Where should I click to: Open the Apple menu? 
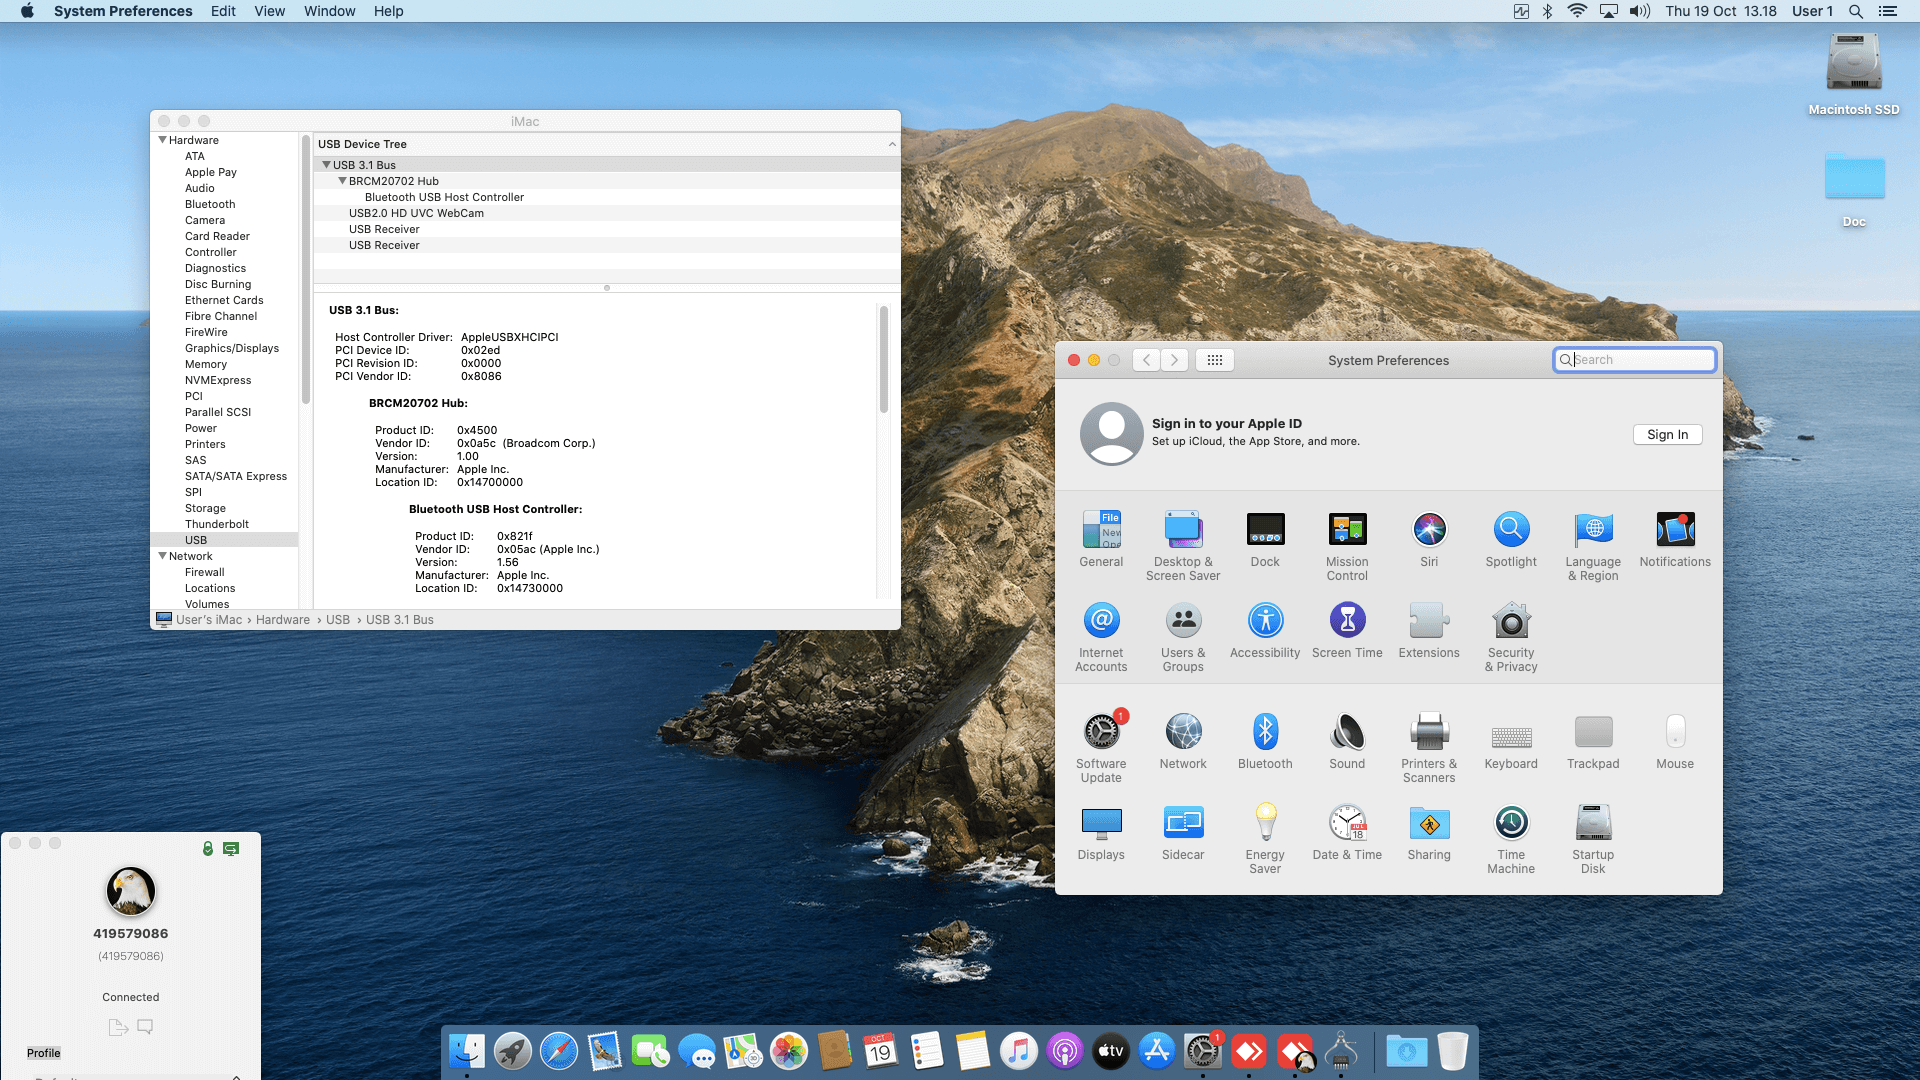tap(27, 11)
